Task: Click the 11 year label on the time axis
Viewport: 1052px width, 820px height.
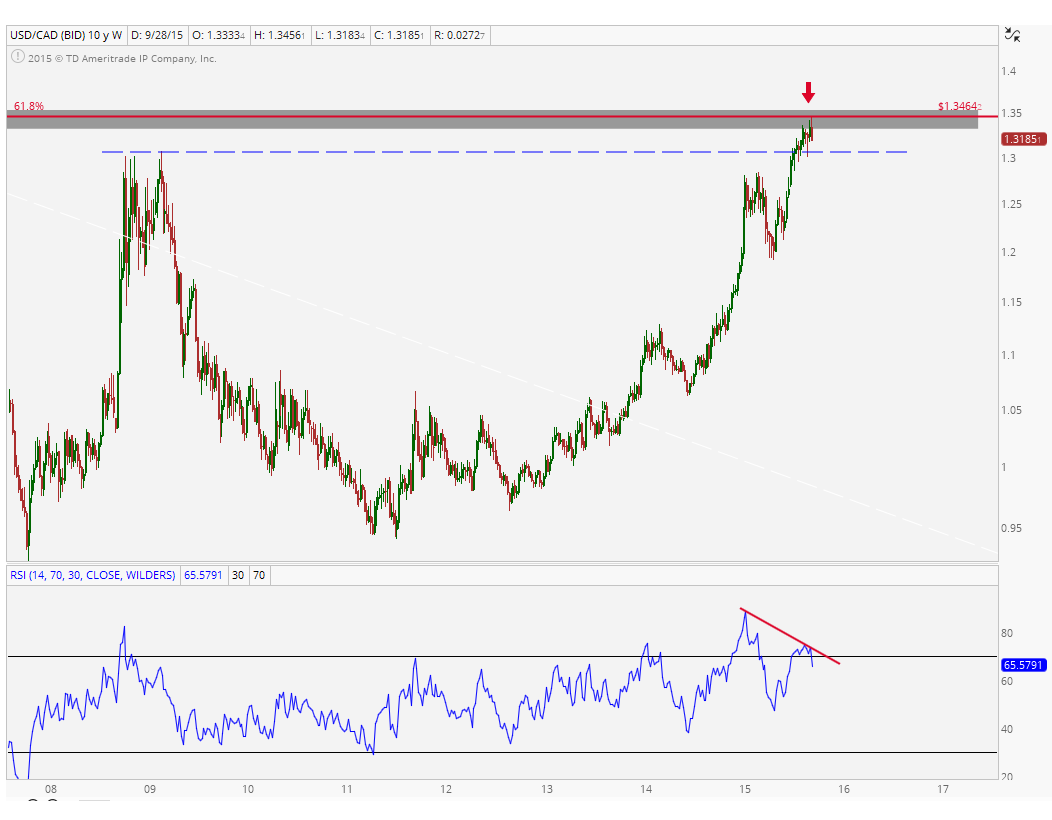Action: coord(347,789)
